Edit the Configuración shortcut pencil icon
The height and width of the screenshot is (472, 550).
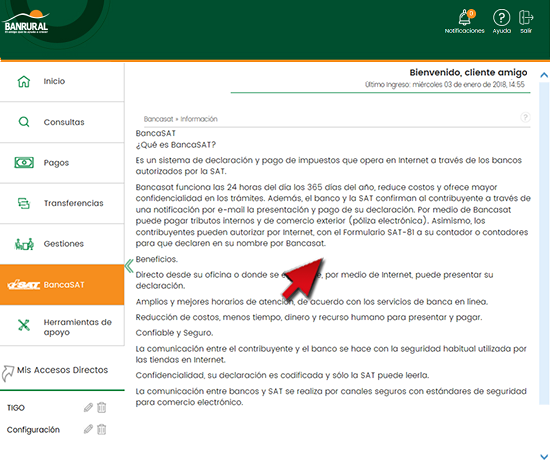click(x=88, y=429)
